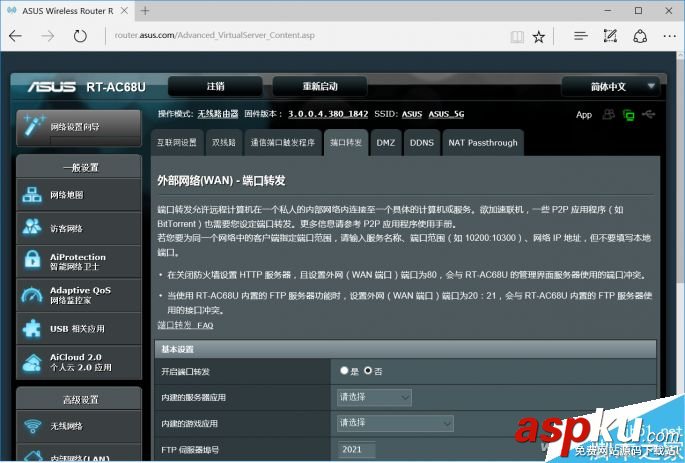Click the browser address bar URL
685x463 pixels.
pyautogui.click(x=214, y=35)
